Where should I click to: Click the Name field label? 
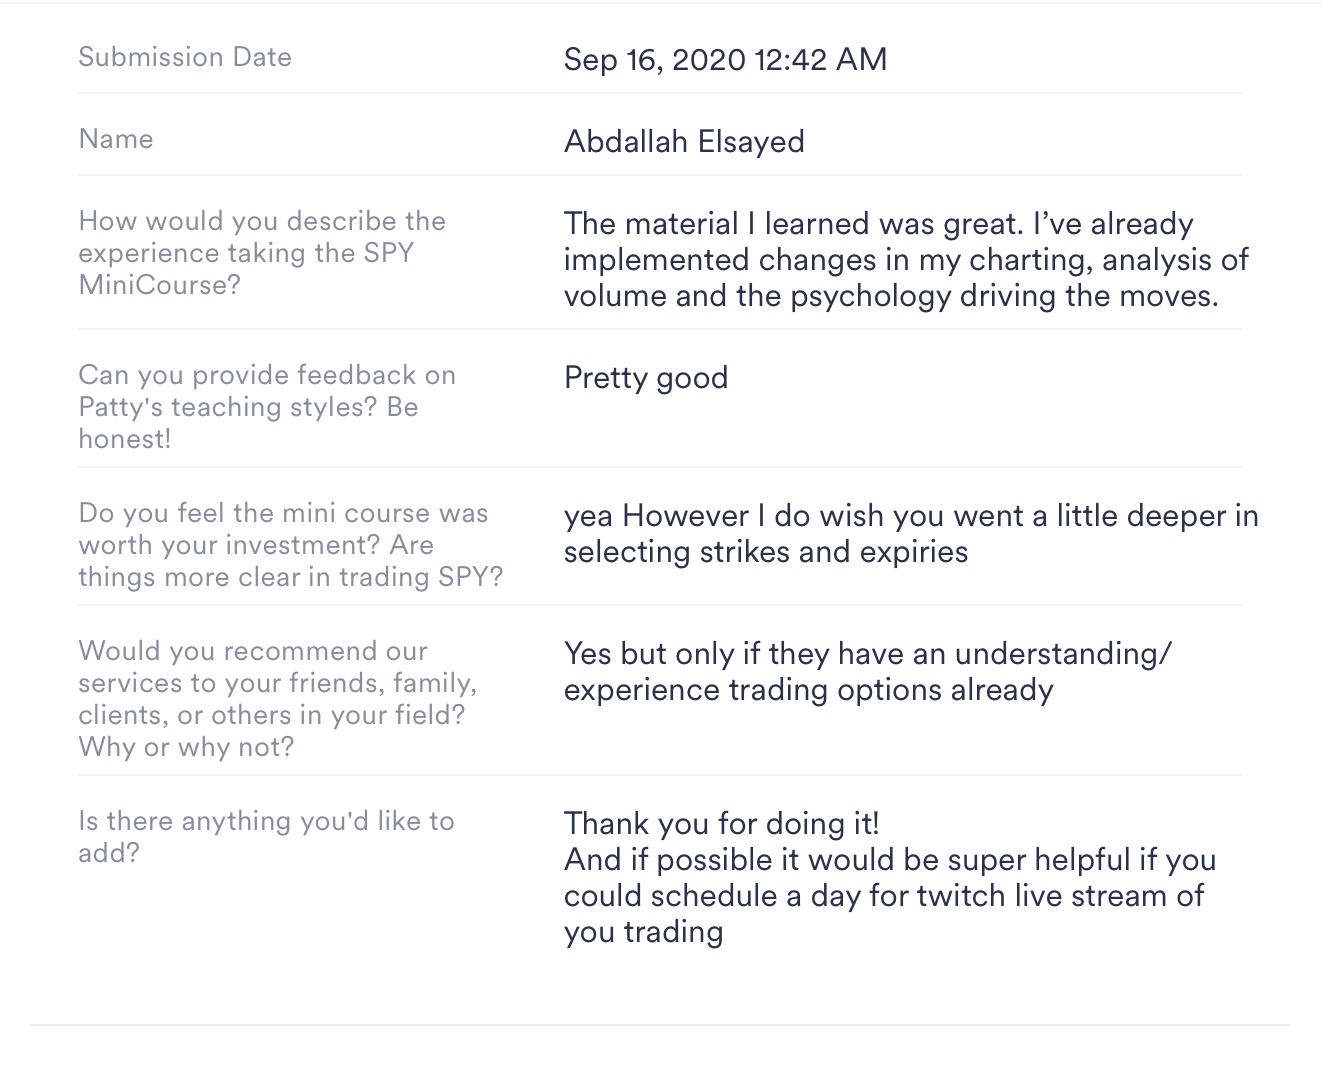116,139
